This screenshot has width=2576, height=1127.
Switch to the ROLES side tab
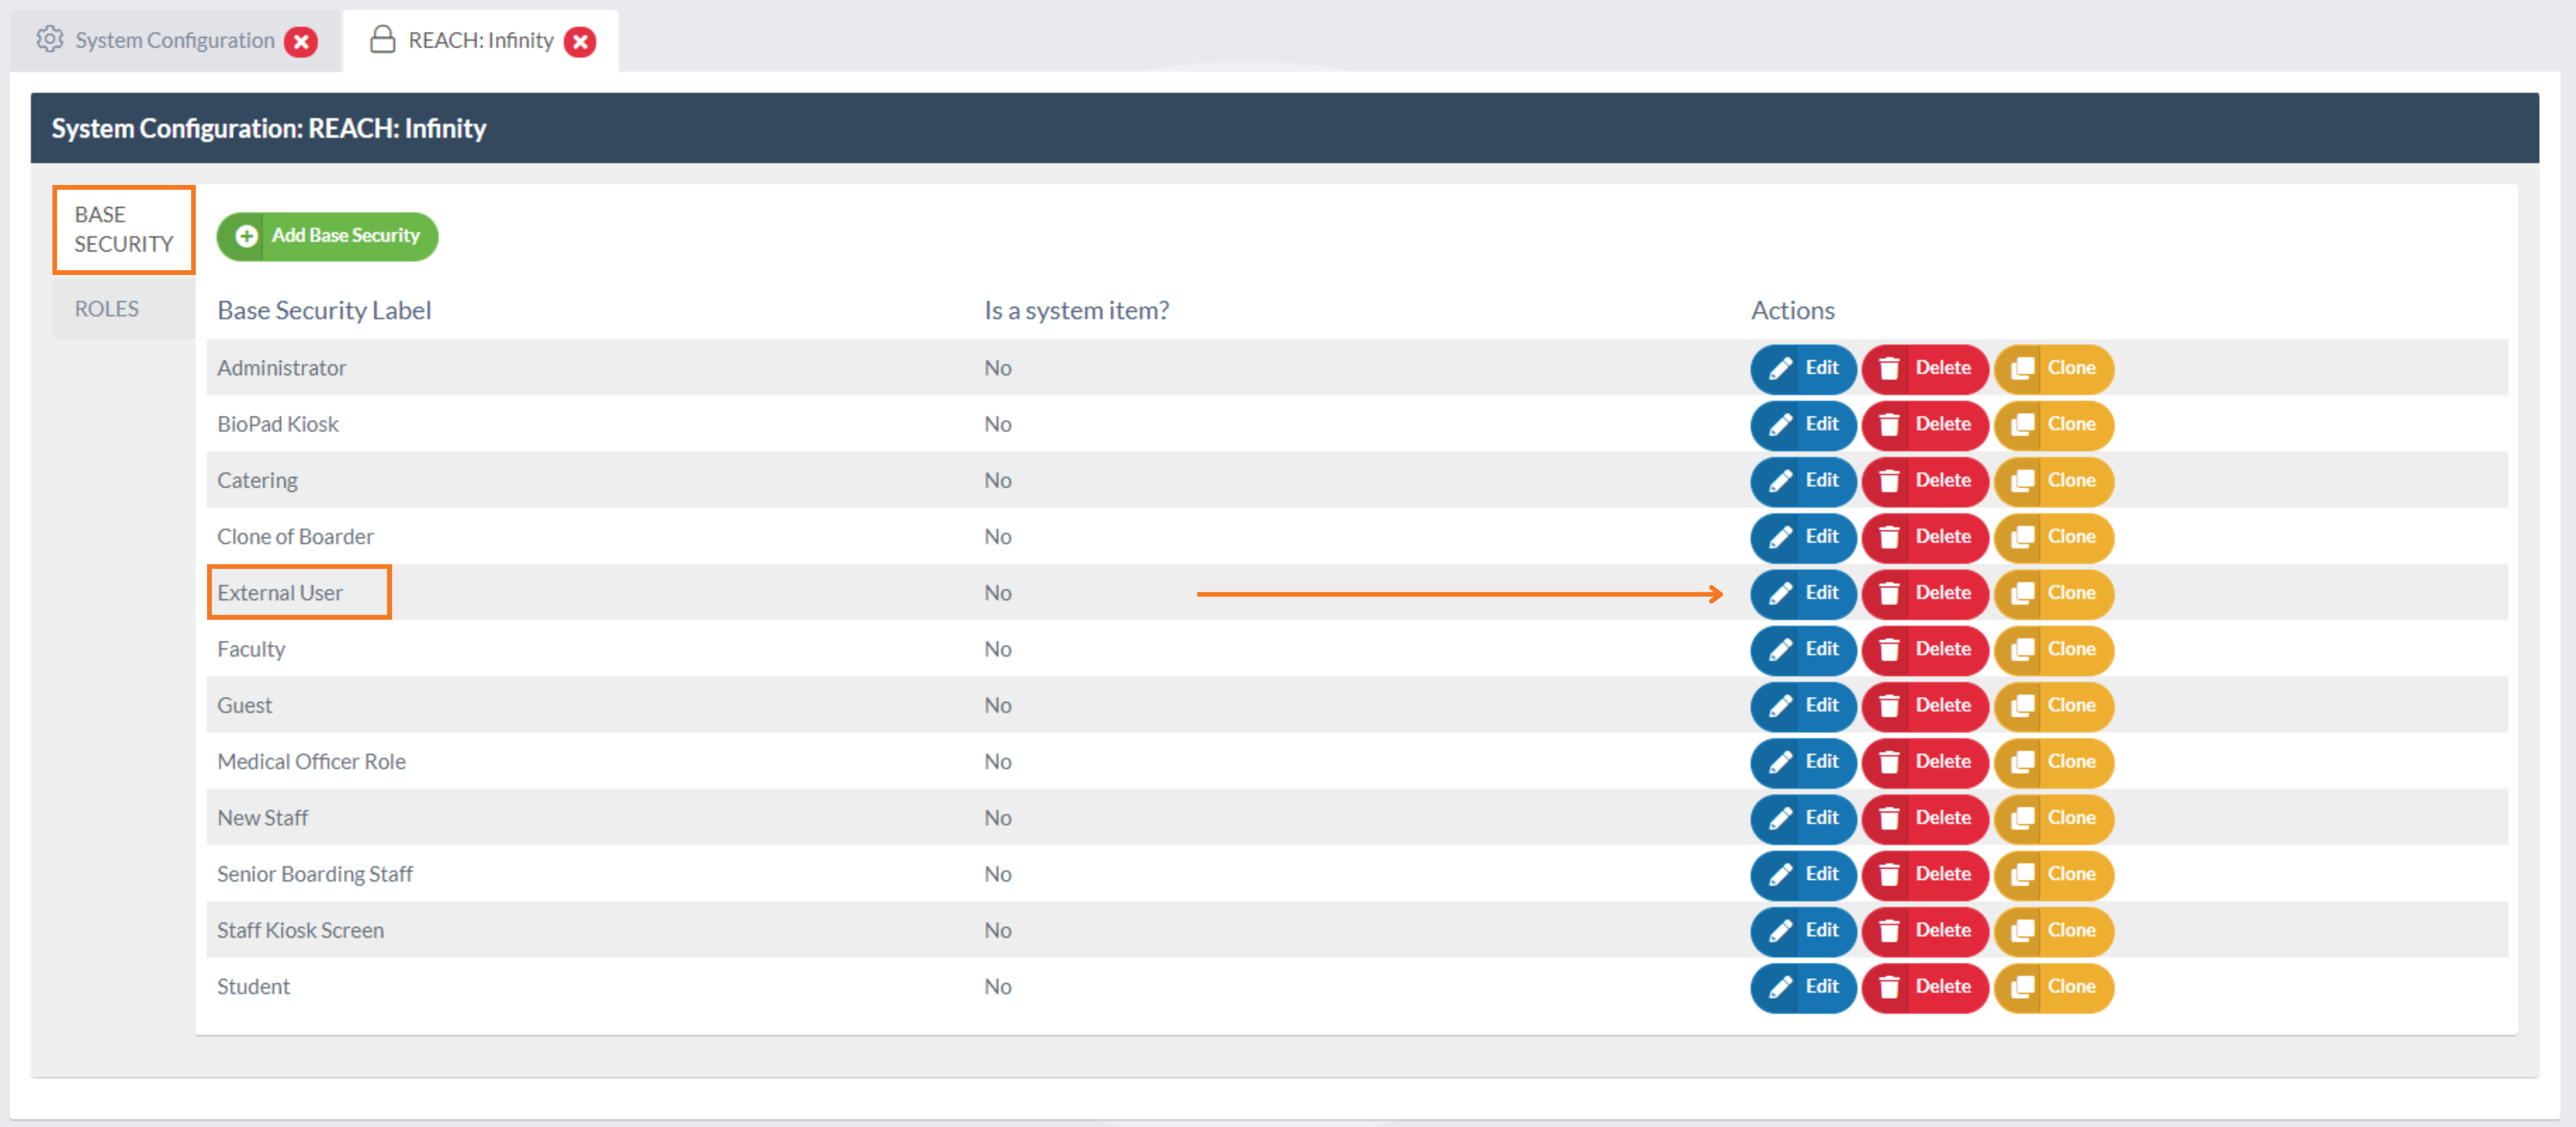point(107,309)
